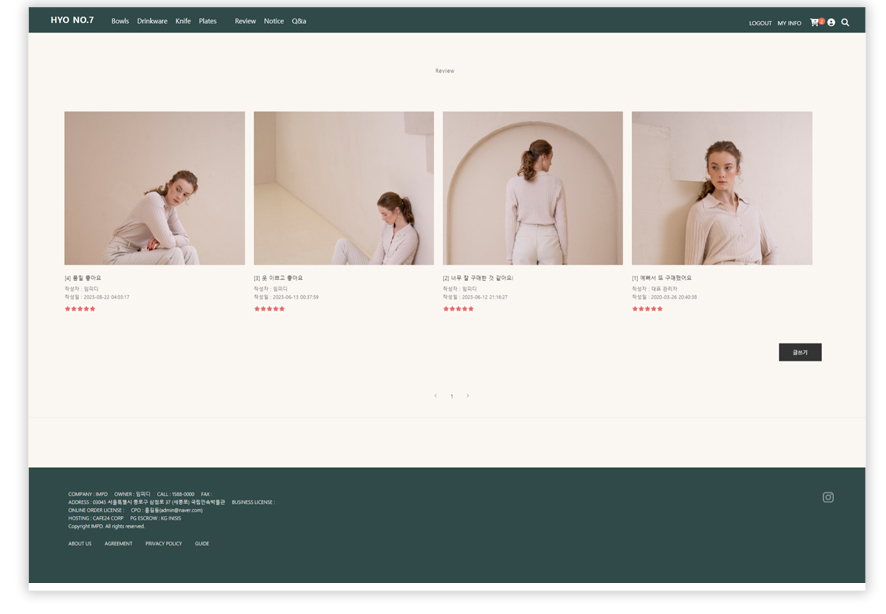Viewport: 886px width, 614px height.
Task: Click 'CALL : 1588-0000' in footer
Action: click(x=176, y=494)
